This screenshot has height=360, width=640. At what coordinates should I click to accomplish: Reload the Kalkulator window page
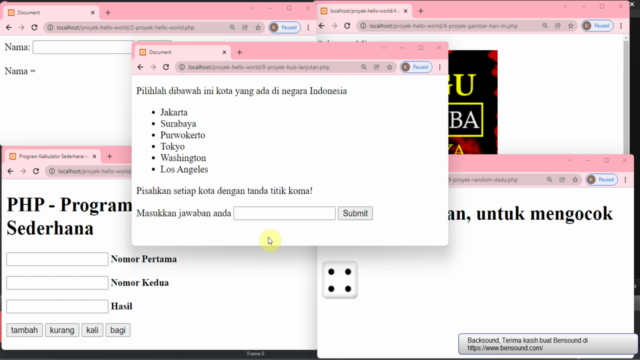coord(36,171)
